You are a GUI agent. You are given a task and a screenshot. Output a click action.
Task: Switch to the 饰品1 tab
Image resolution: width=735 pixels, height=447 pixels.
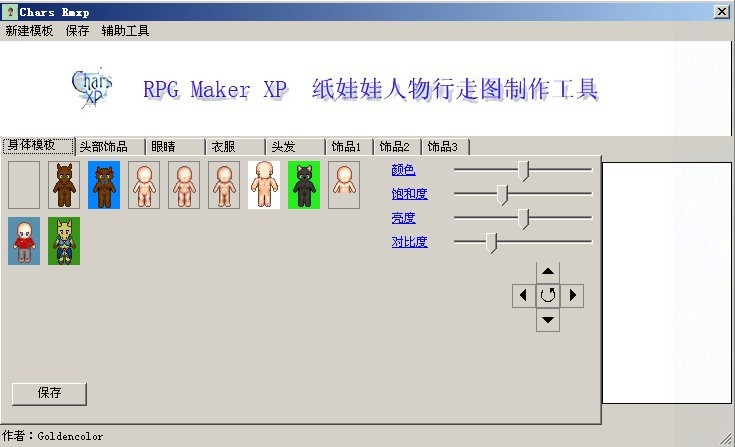(x=350, y=147)
